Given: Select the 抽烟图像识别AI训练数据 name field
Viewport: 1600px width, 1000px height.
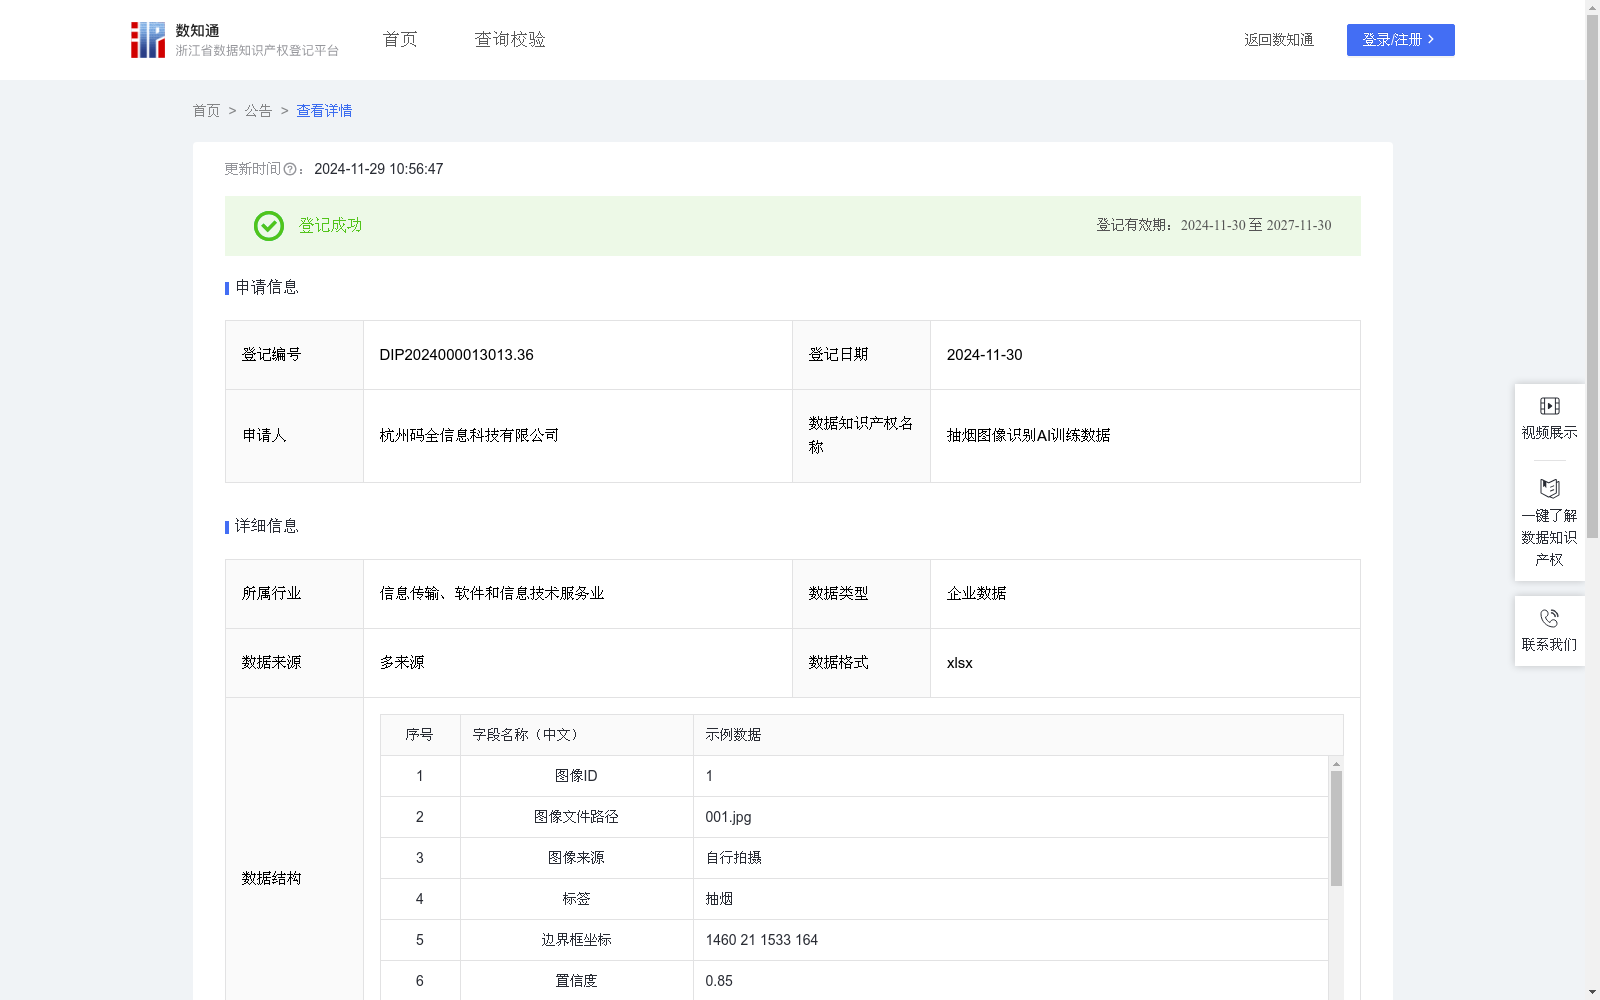Looking at the screenshot, I should click(x=1028, y=435).
